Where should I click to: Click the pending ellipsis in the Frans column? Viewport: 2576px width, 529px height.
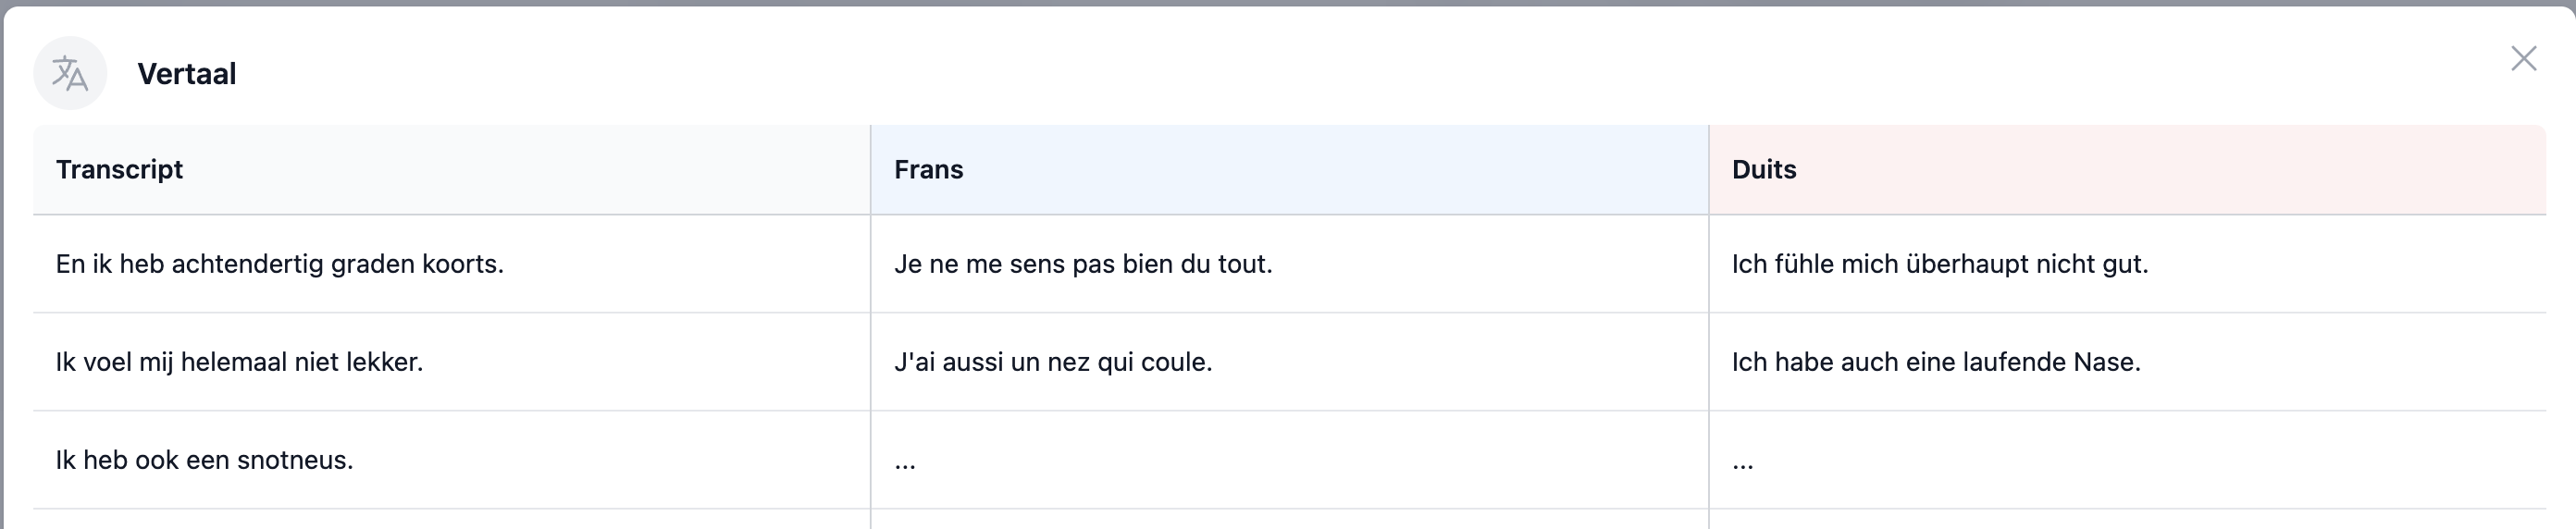coord(905,462)
